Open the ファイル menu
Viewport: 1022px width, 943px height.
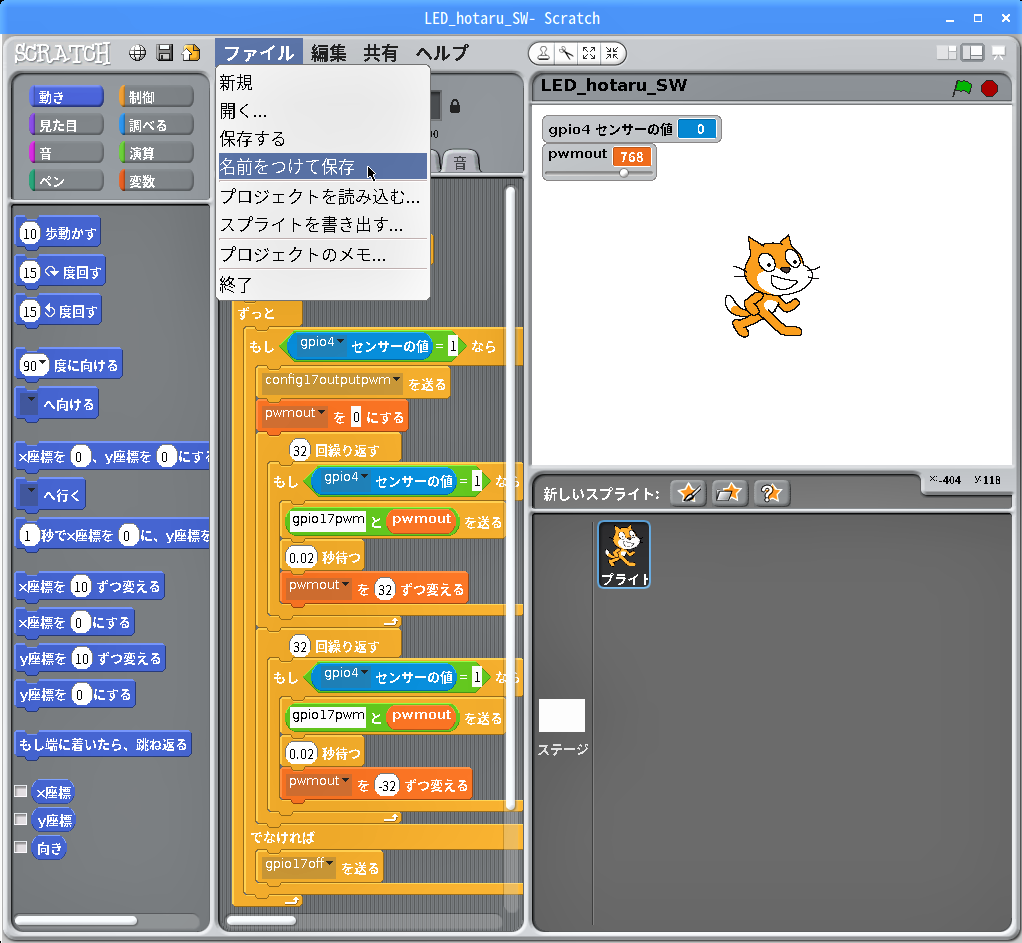259,53
